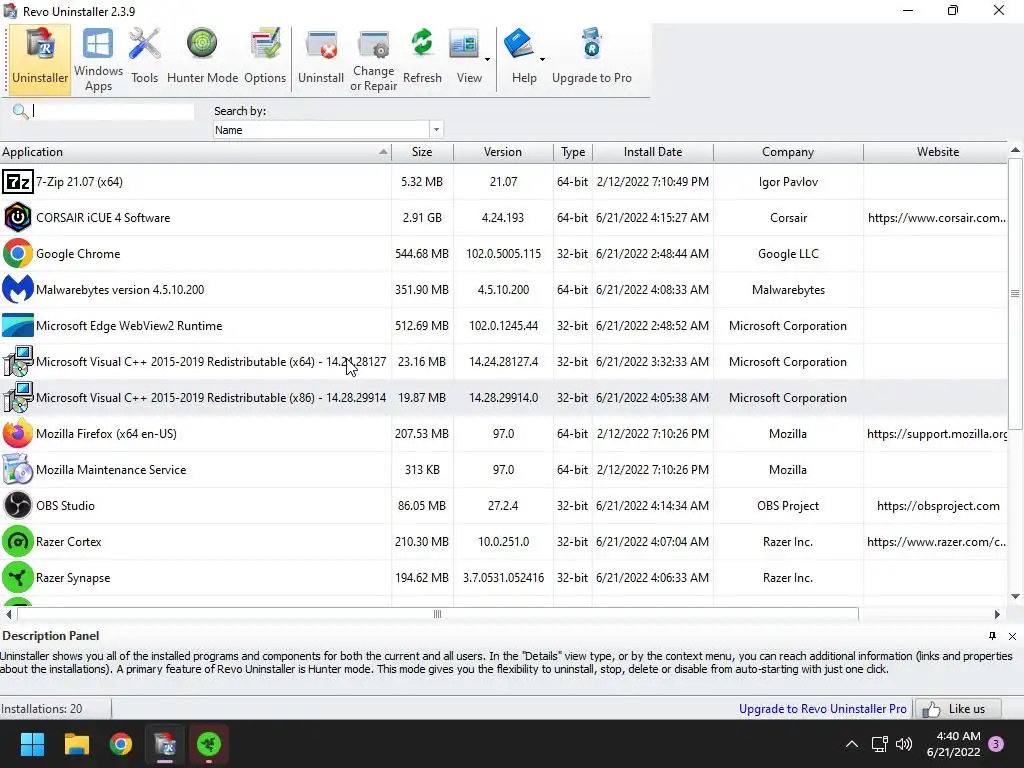Click inside the search input field

tap(112, 111)
